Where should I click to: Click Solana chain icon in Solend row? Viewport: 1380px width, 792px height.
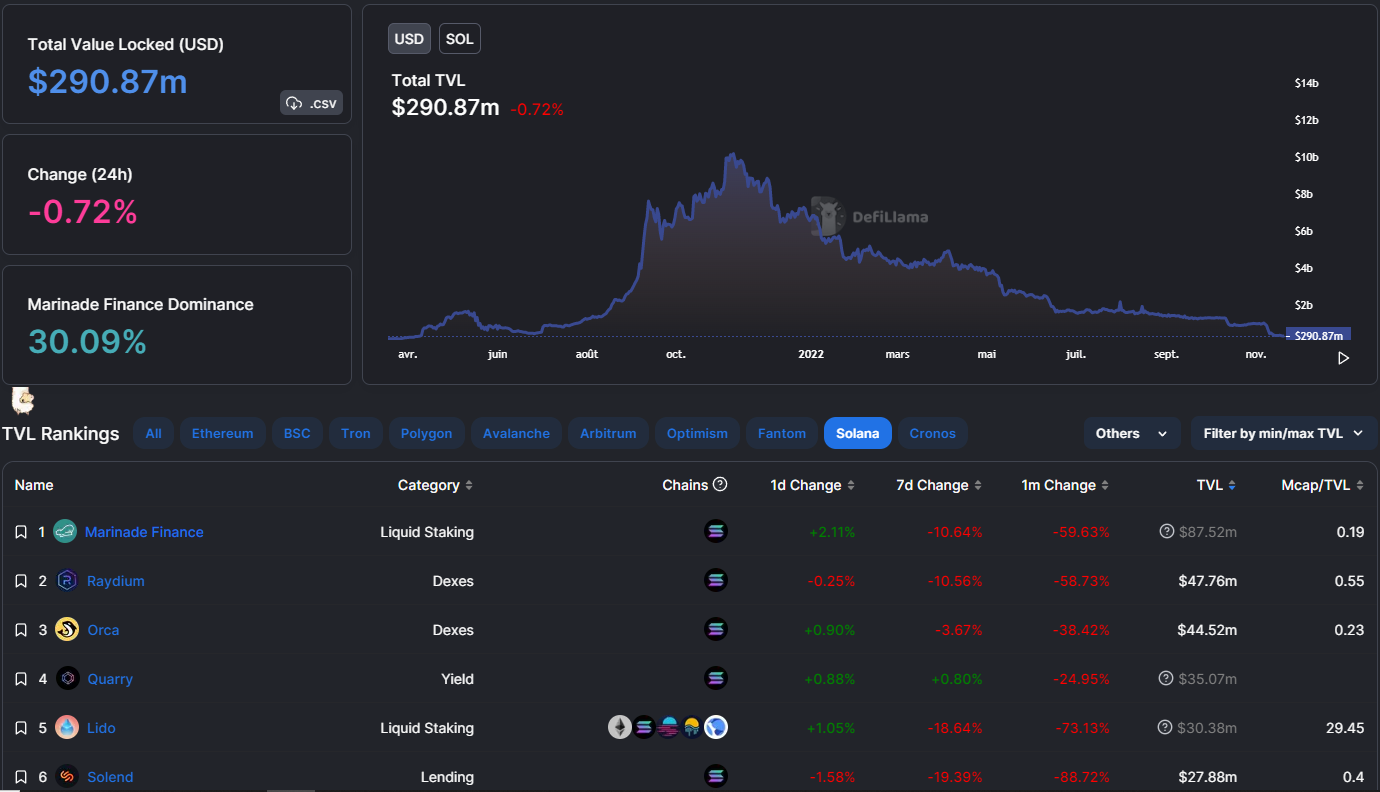[716, 776]
